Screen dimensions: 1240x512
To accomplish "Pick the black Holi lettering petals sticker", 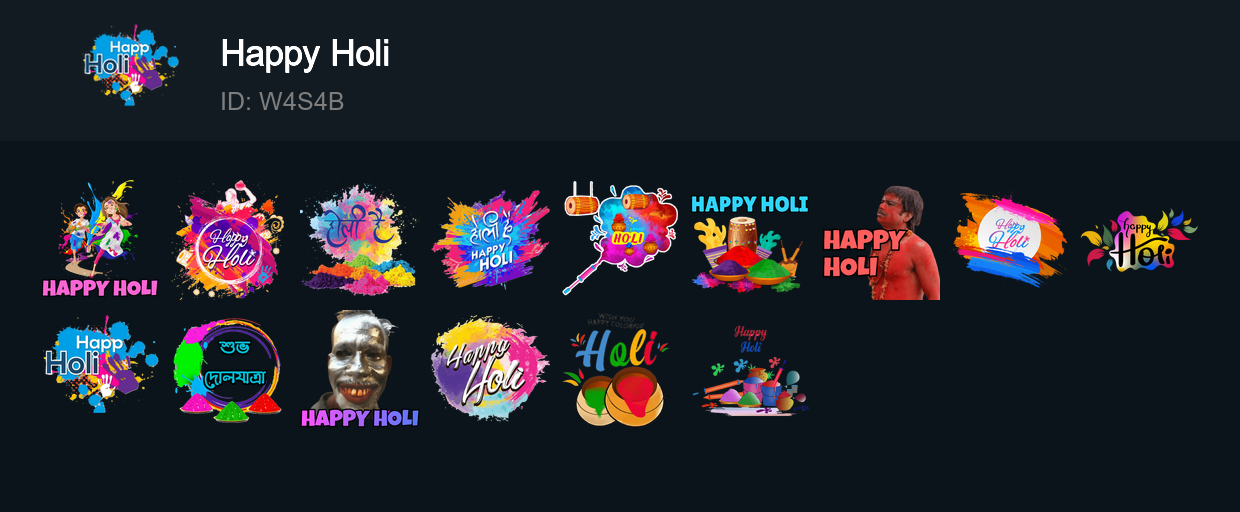I will [x=1140, y=240].
